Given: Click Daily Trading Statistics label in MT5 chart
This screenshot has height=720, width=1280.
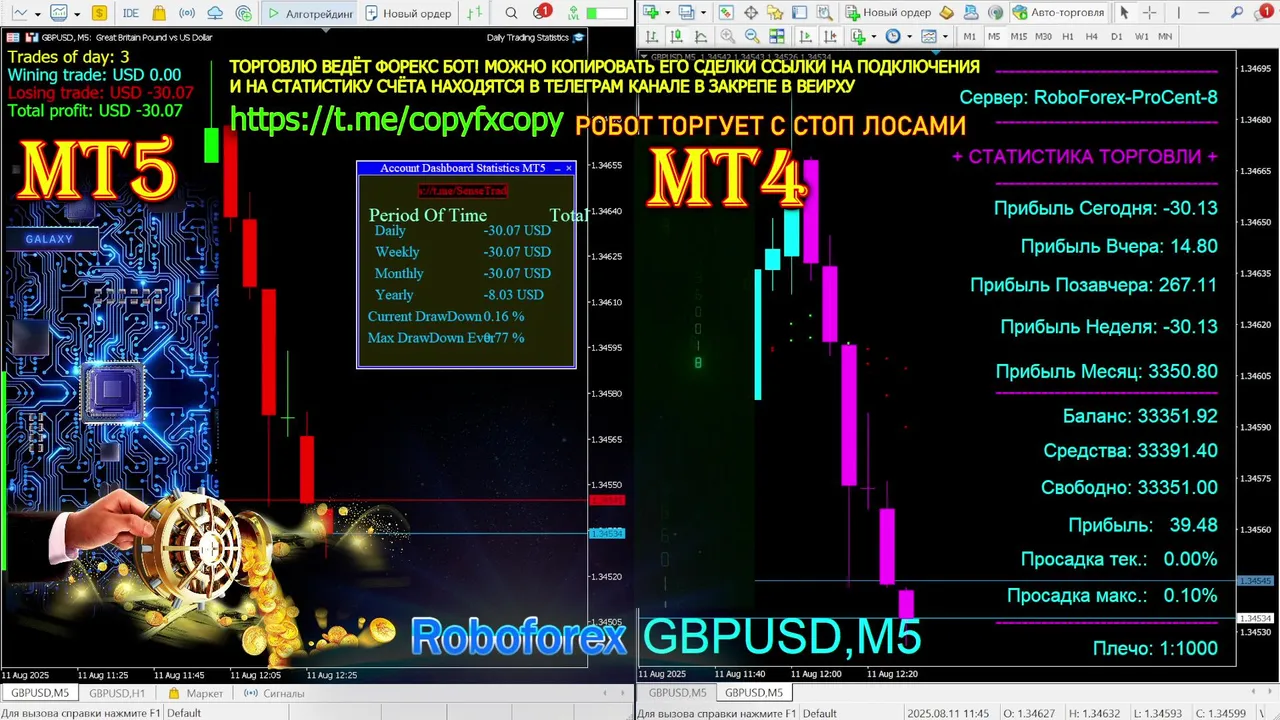Looking at the screenshot, I should 527,37.
